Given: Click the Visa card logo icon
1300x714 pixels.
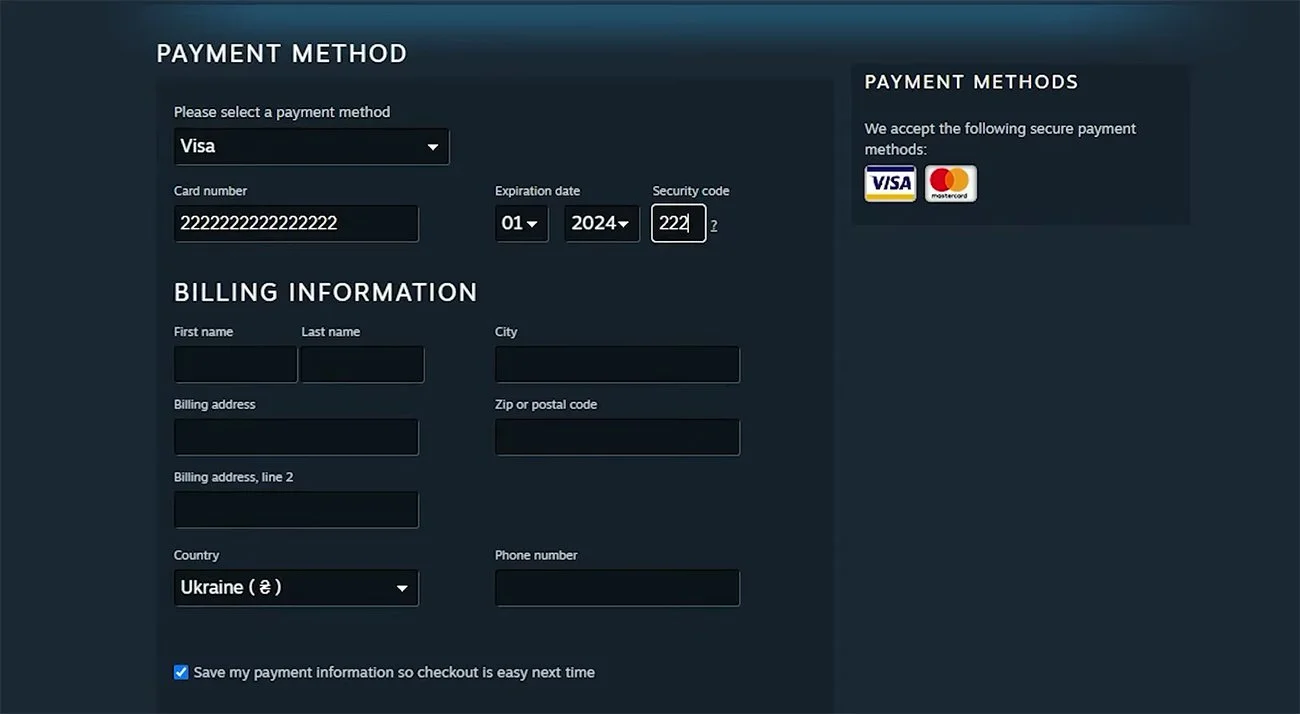Looking at the screenshot, I should pyautogui.click(x=890, y=183).
